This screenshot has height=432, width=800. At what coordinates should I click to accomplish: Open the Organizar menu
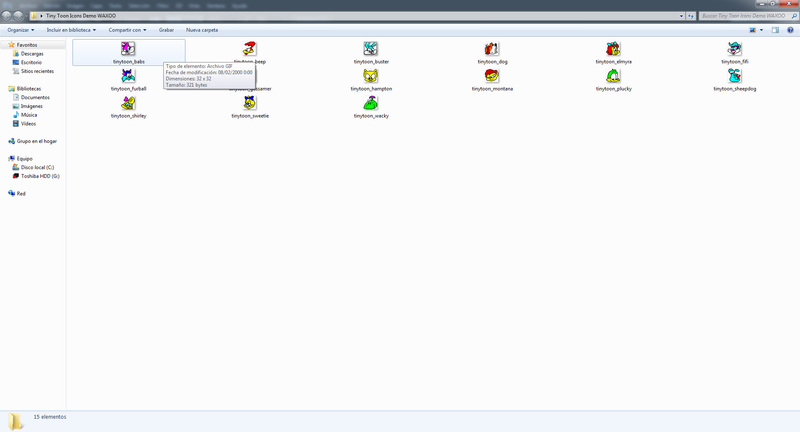(x=21, y=30)
